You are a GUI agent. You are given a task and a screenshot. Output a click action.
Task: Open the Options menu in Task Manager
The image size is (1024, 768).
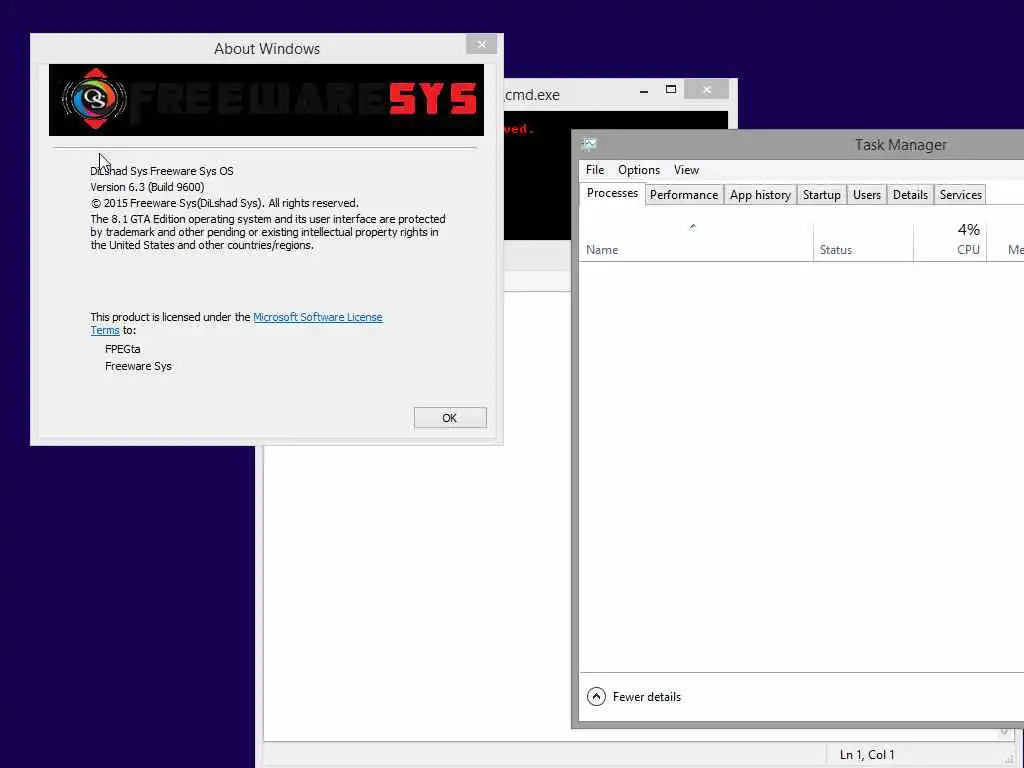pos(639,170)
